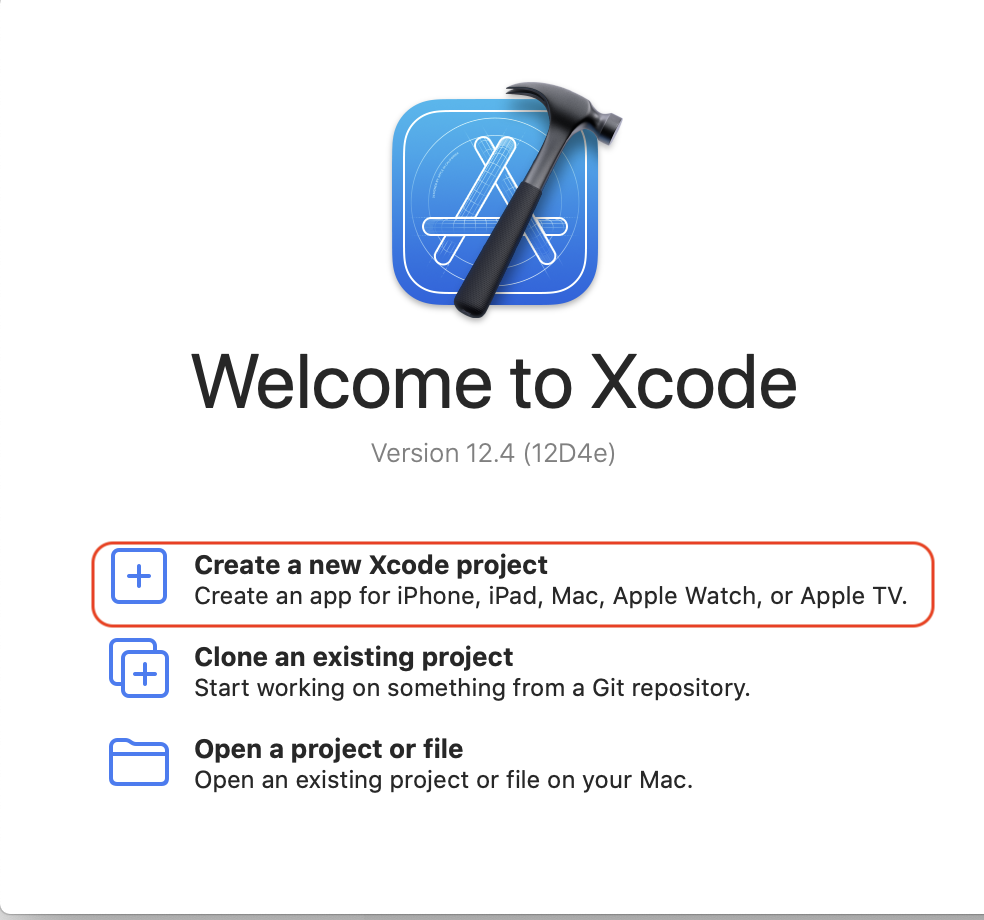
Task: Click "Start working on something from a Git repository"
Action: pyautogui.click(x=473, y=688)
